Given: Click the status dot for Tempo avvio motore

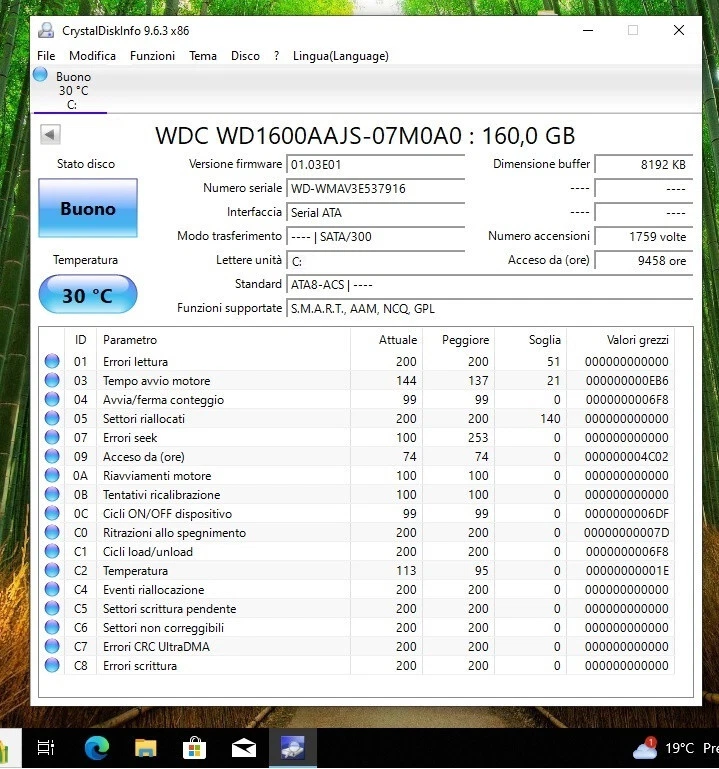Looking at the screenshot, I should [52, 380].
